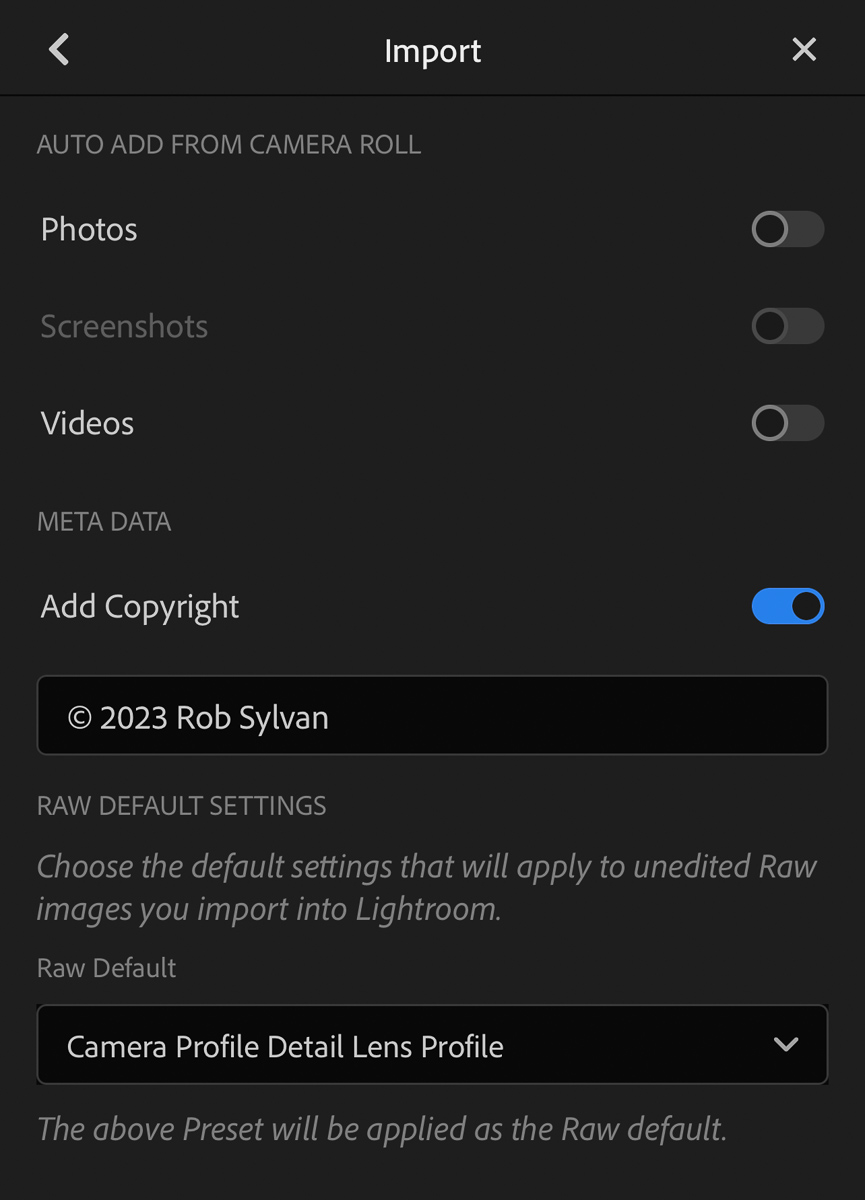
Task: Toggle the Screenshots switch on
Action: click(787, 326)
